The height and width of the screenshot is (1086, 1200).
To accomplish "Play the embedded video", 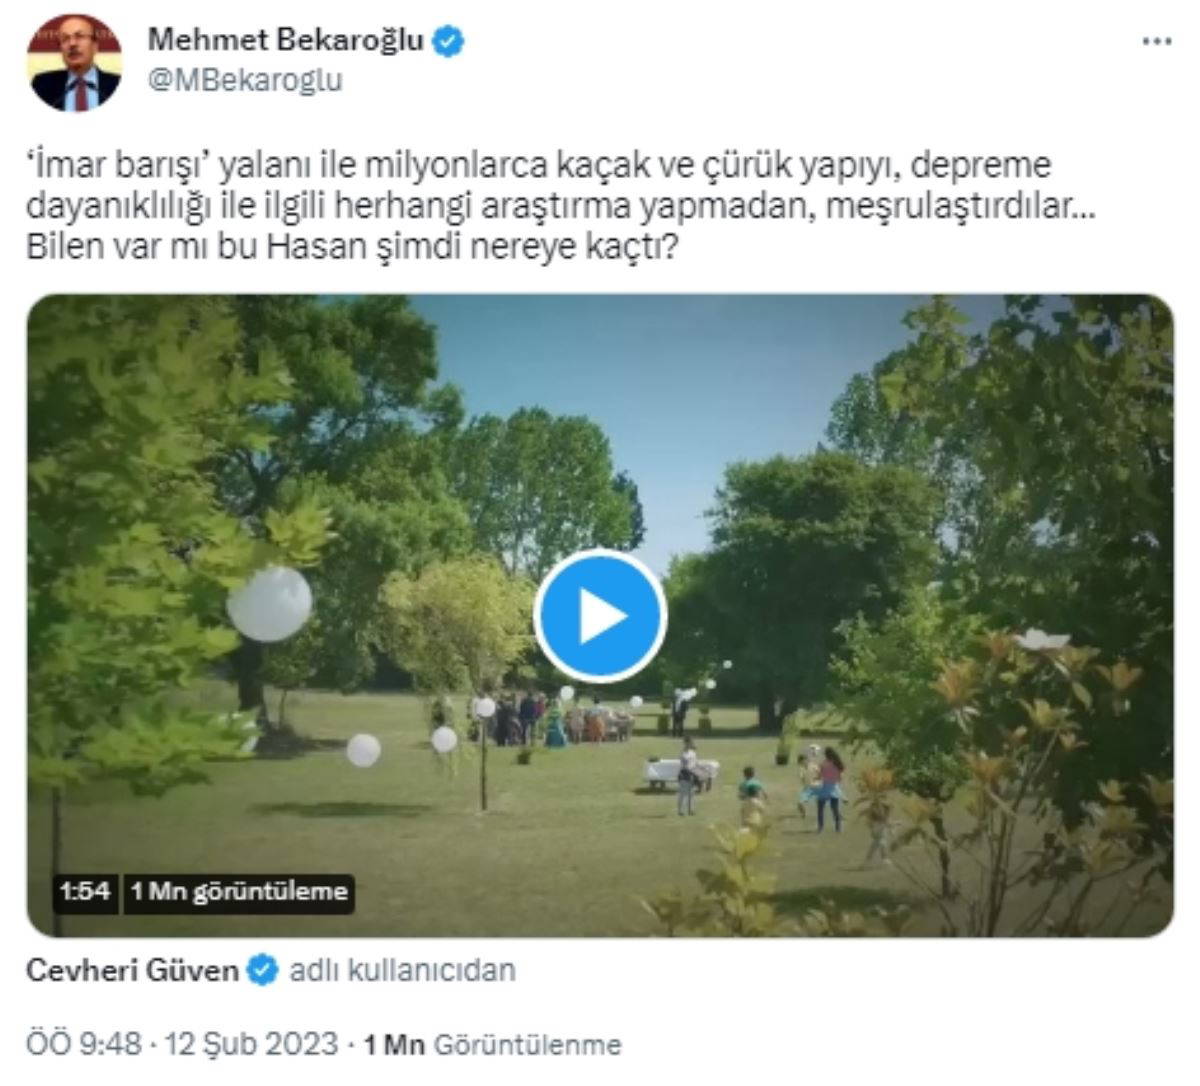I will [x=599, y=616].
